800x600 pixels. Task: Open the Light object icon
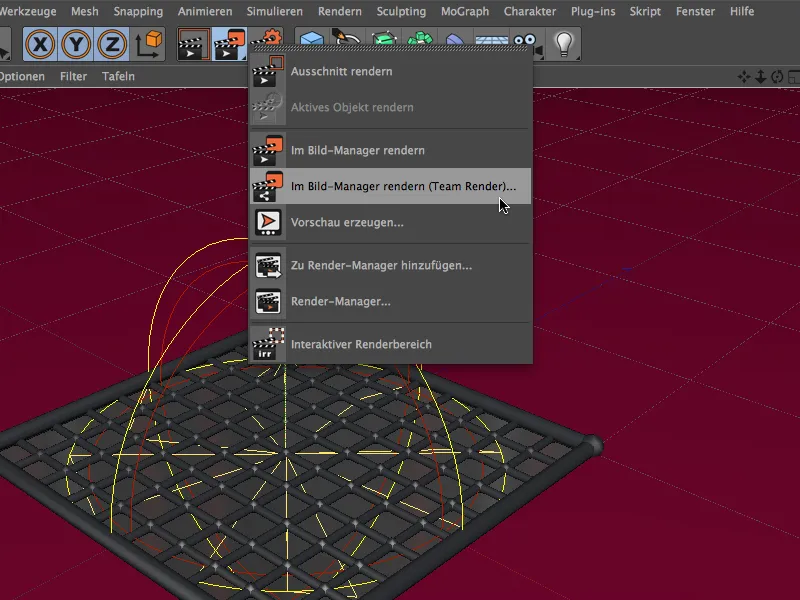564,42
